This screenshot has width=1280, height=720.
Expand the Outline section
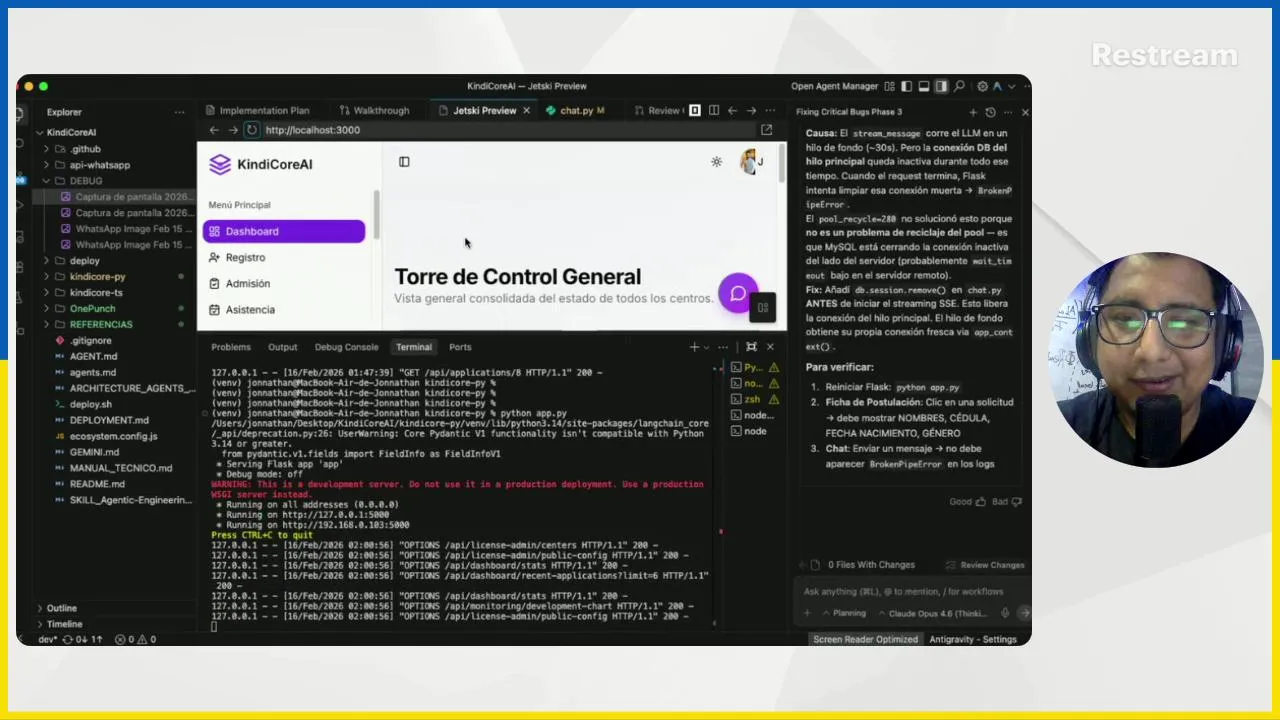(61, 608)
